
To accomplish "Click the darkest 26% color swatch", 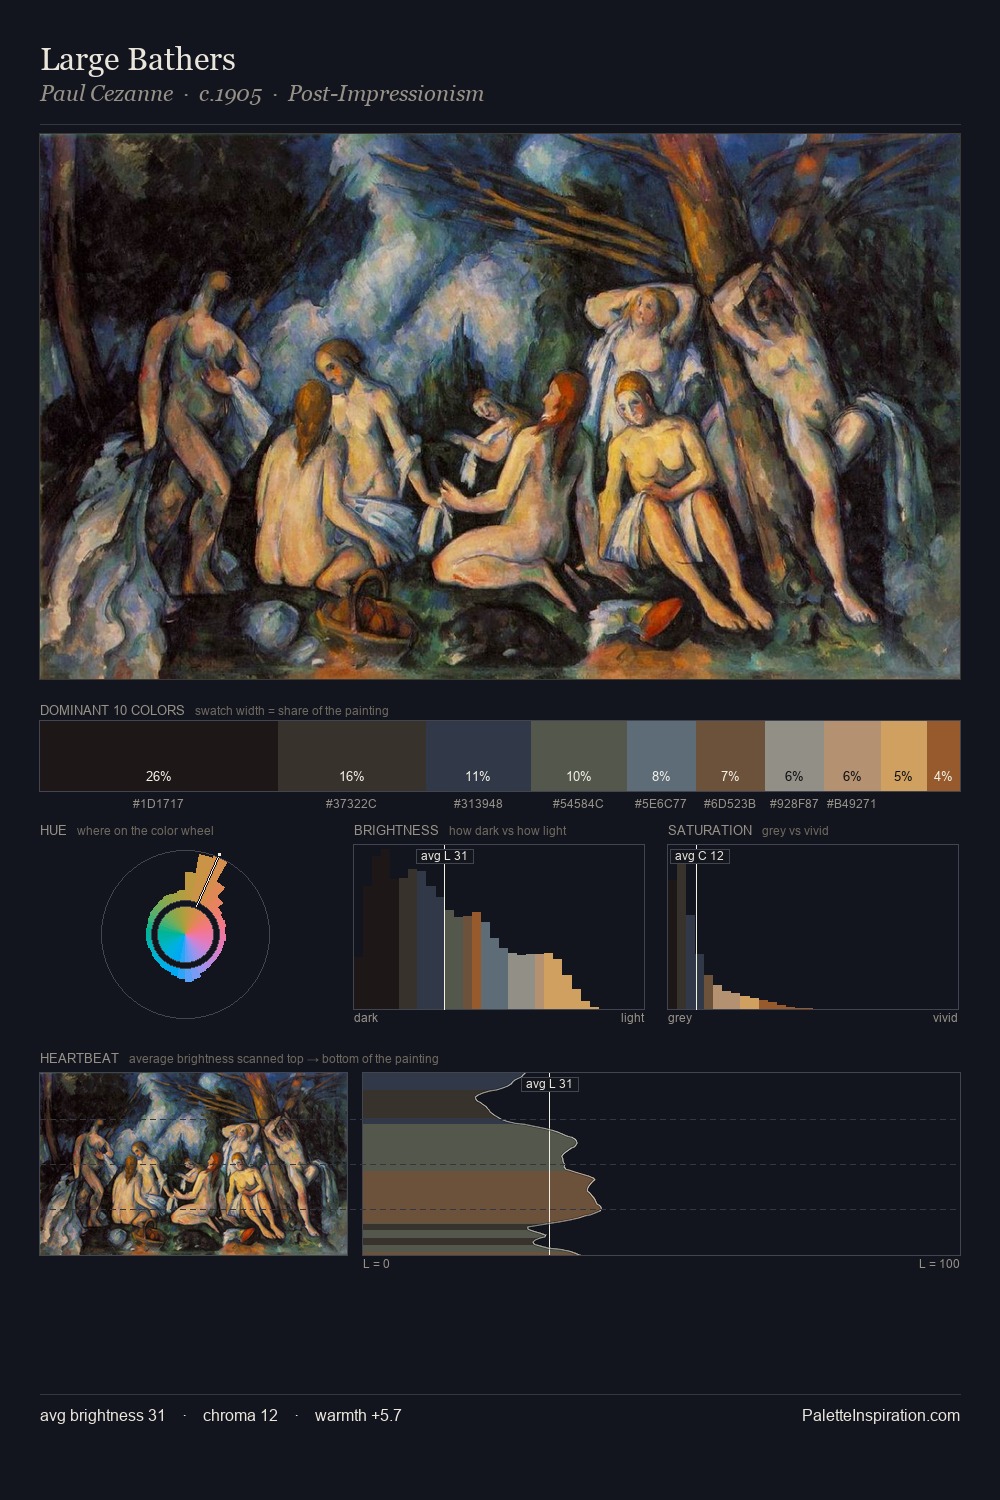I will [x=159, y=756].
